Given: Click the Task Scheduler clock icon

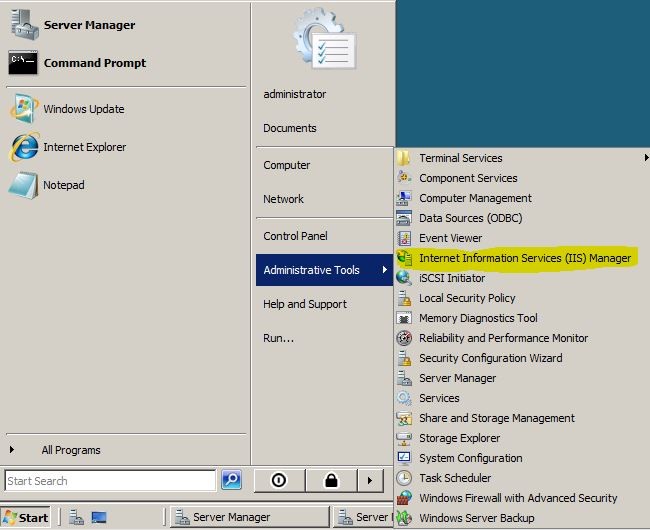Looking at the screenshot, I should [404, 478].
